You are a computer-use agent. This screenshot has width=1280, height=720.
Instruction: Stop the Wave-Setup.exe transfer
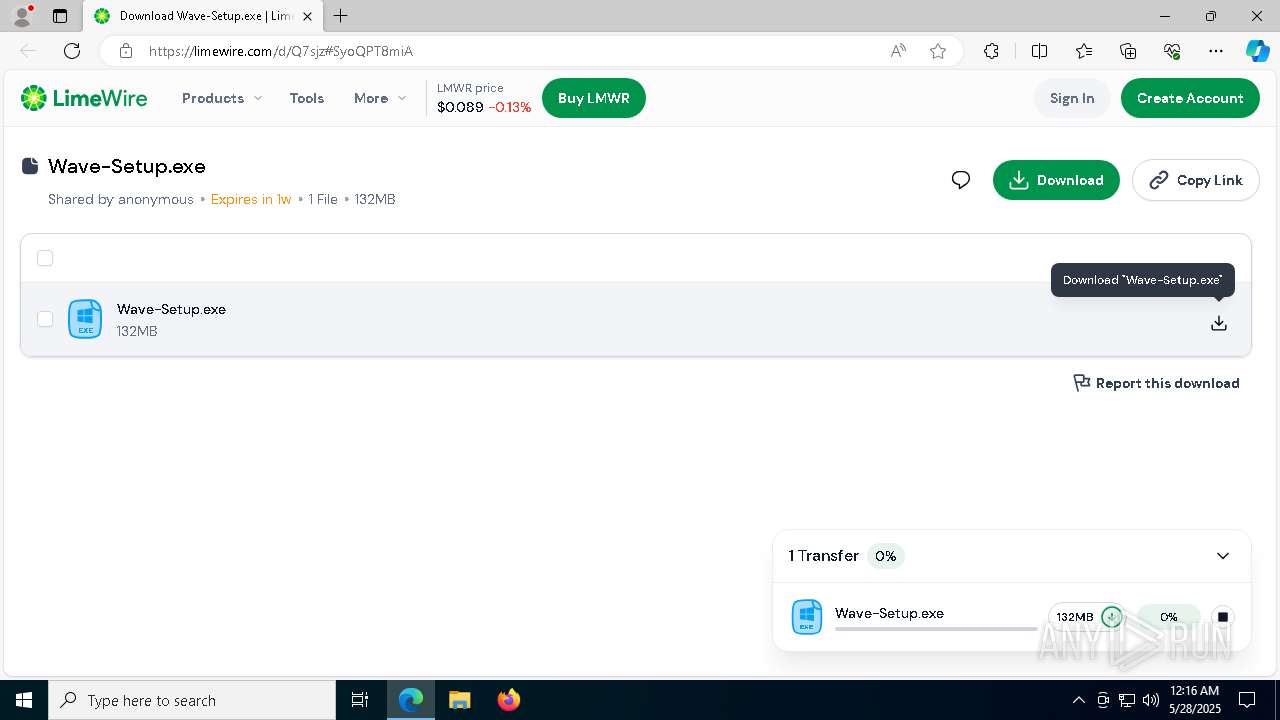tap(1222, 617)
